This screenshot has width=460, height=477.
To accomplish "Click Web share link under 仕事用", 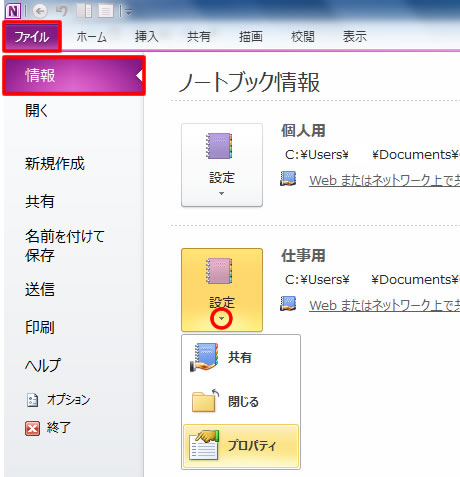I will [x=384, y=305].
